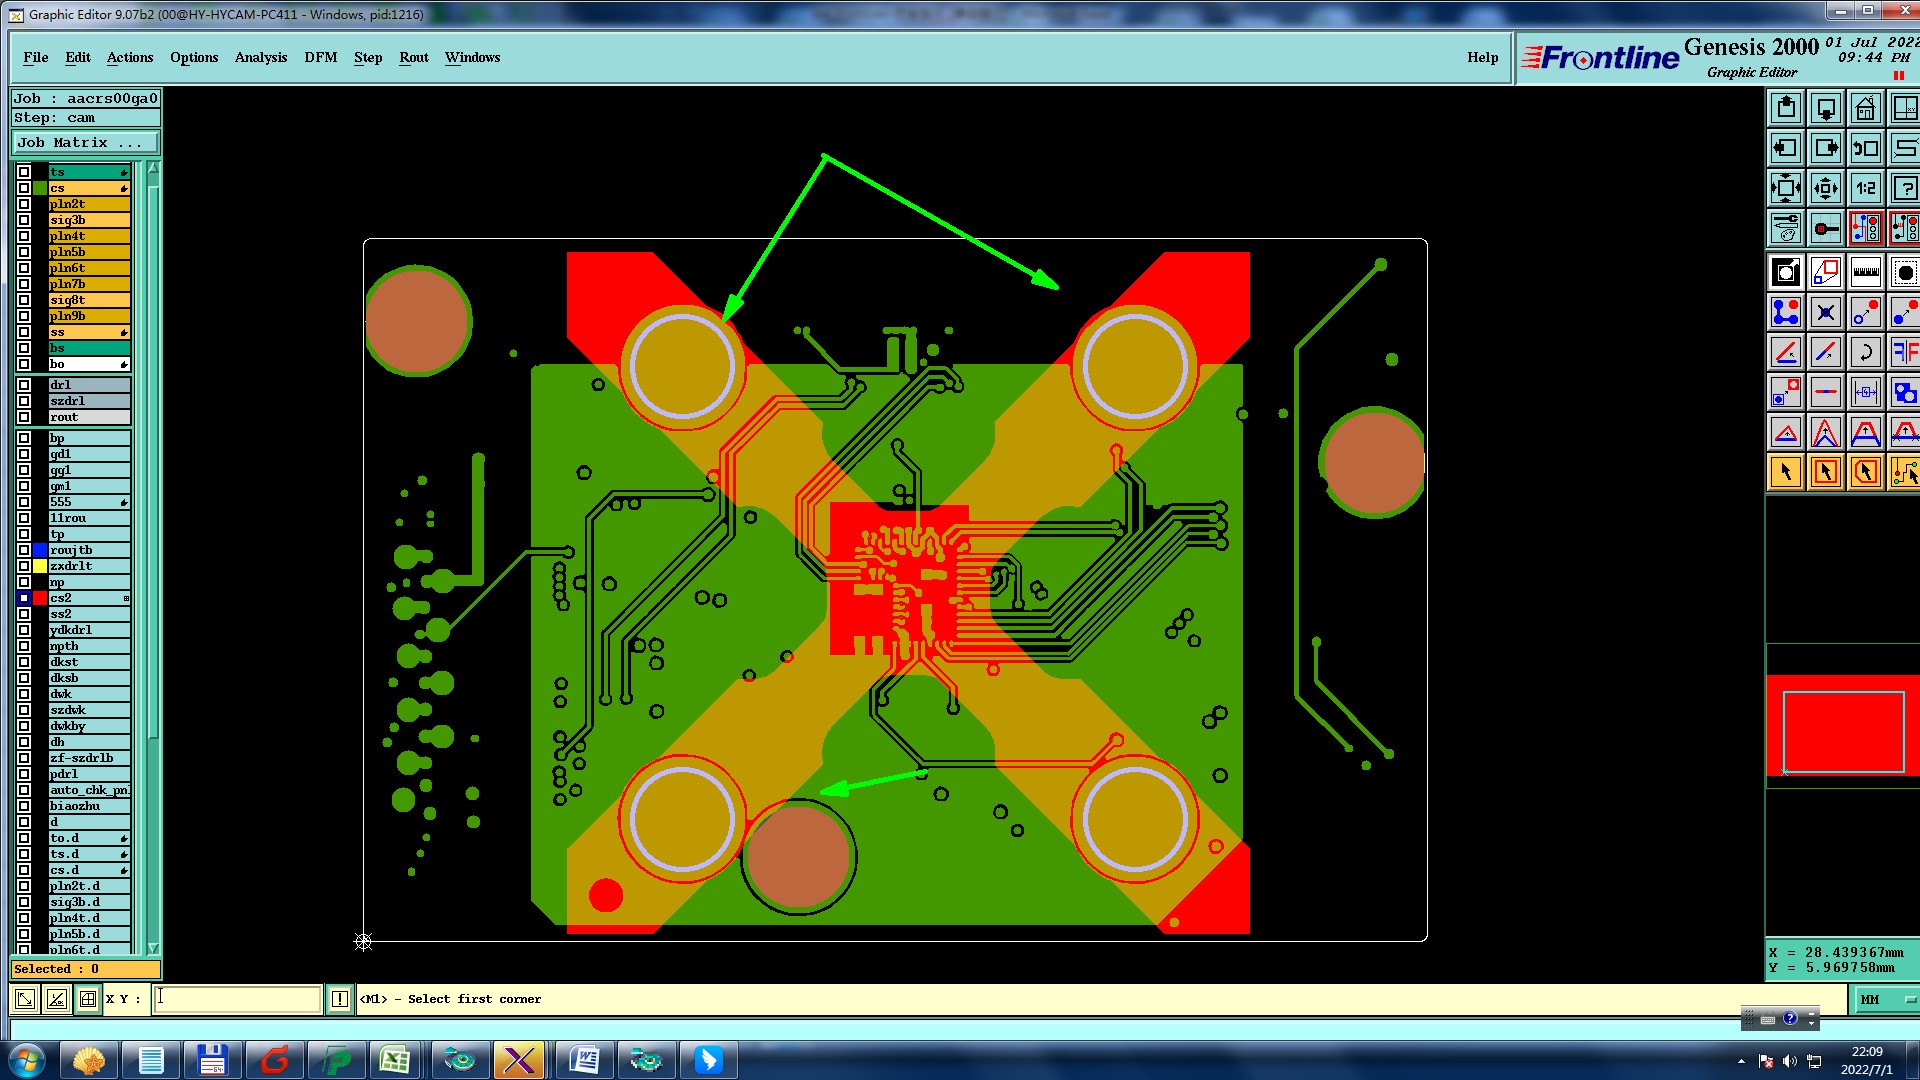The width and height of the screenshot is (1920, 1080).
Task: Select the 1:2 zoom icon
Action: coord(1865,188)
